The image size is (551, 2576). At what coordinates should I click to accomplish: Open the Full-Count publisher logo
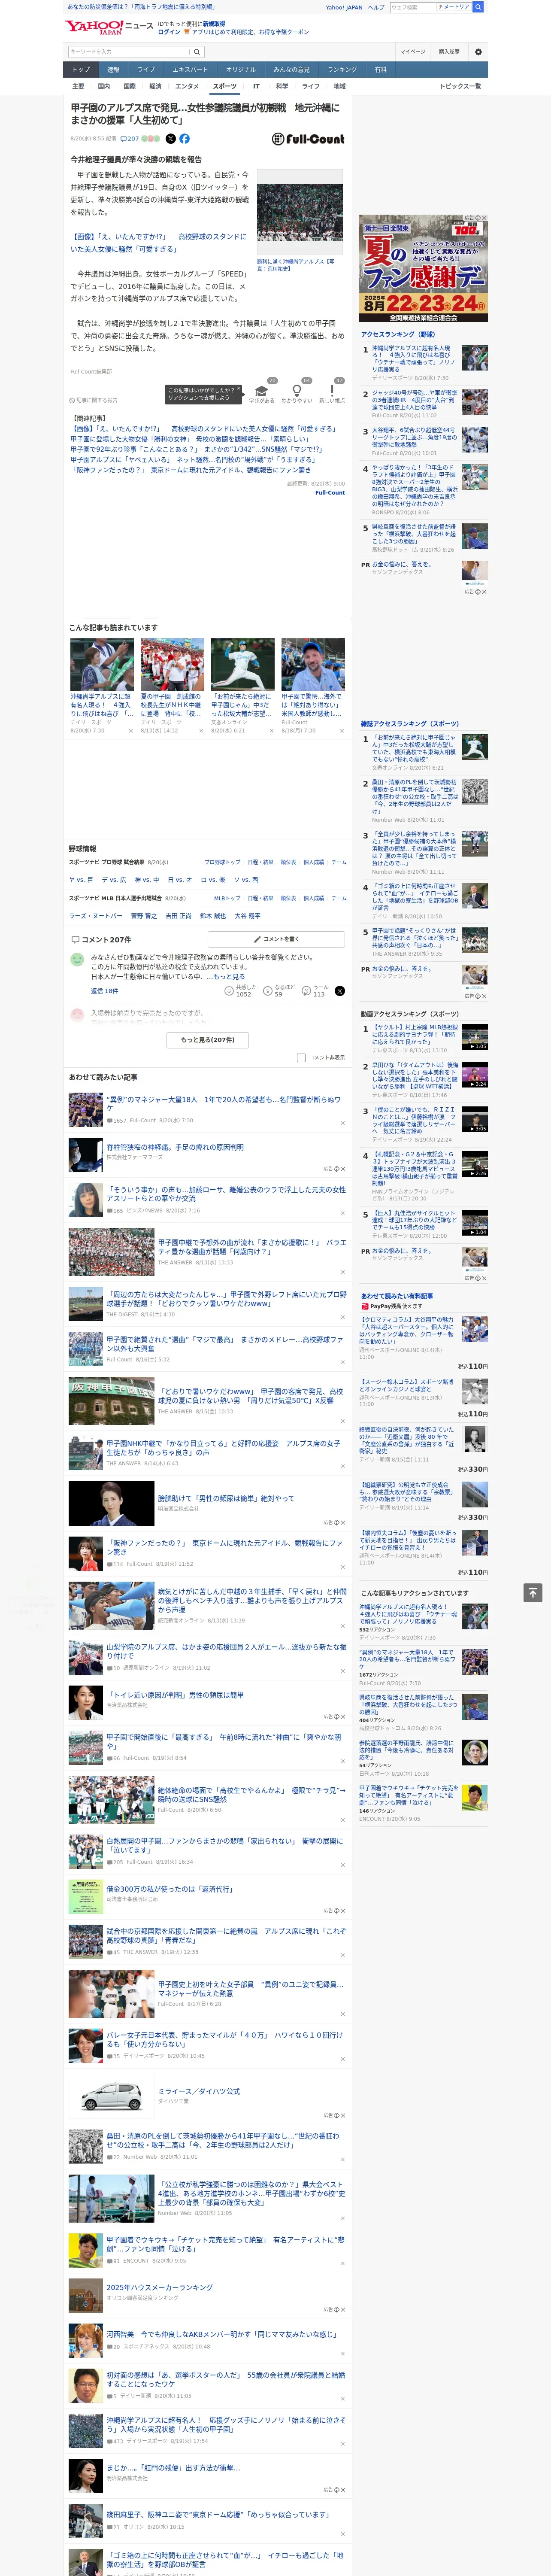click(x=308, y=139)
